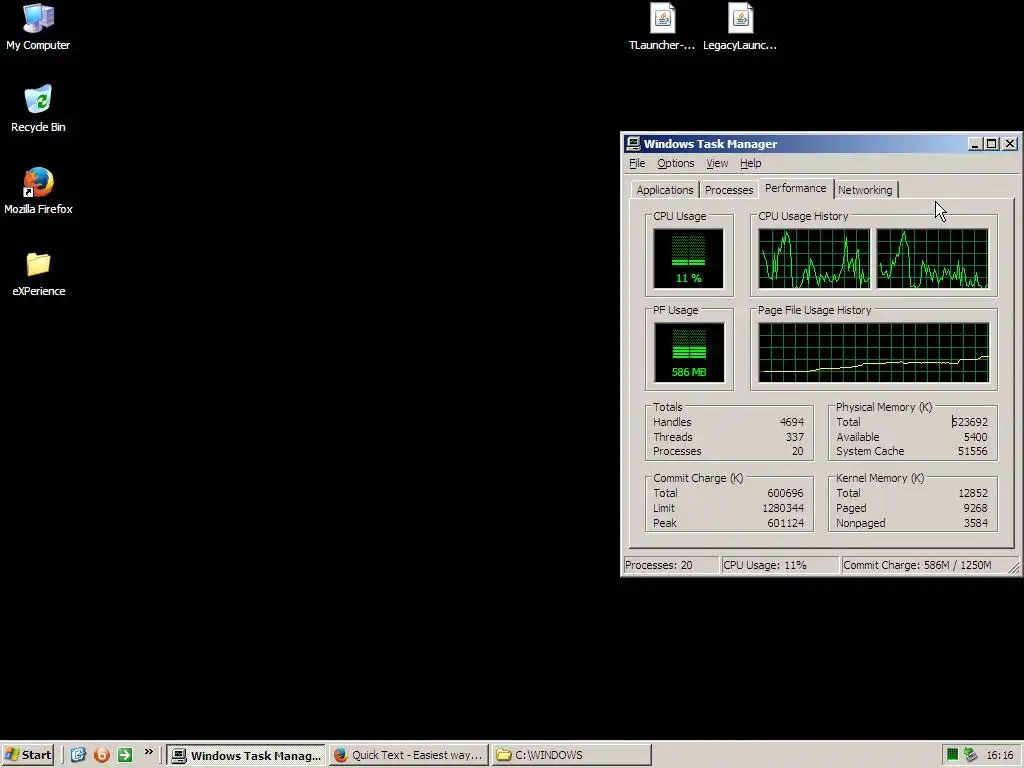This screenshot has height=768, width=1024.
Task: Click the Nonpaged value 3584
Action: [976, 523]
